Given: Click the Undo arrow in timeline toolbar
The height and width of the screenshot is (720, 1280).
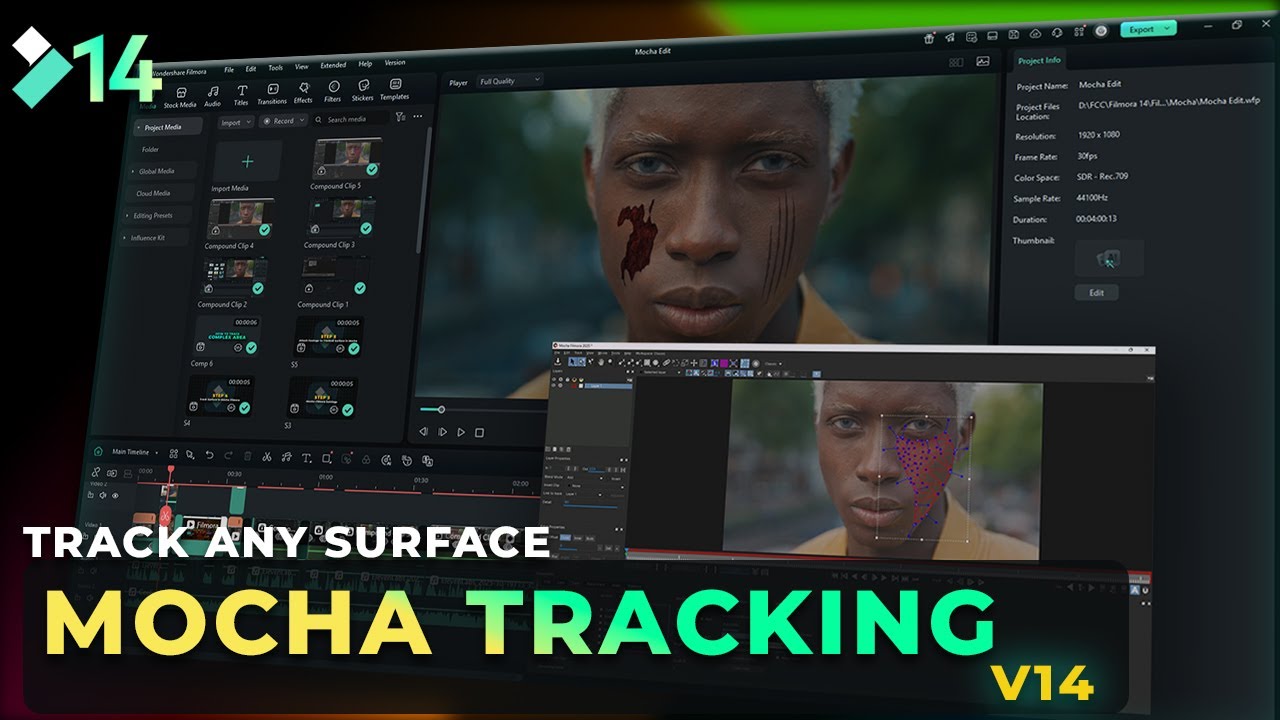Looking at the screenshot, I should [x=210, y=455].
